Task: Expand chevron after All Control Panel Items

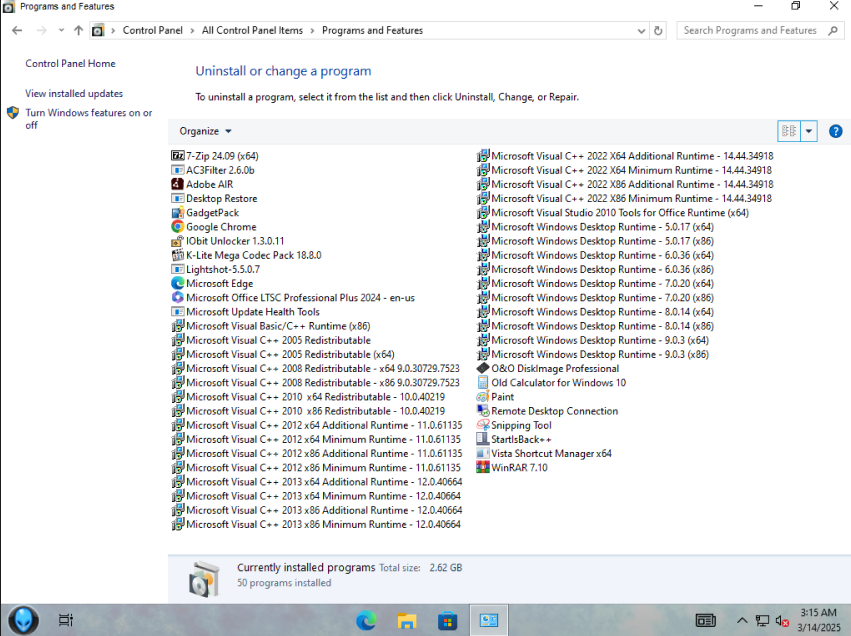Action: click(312, 31)
